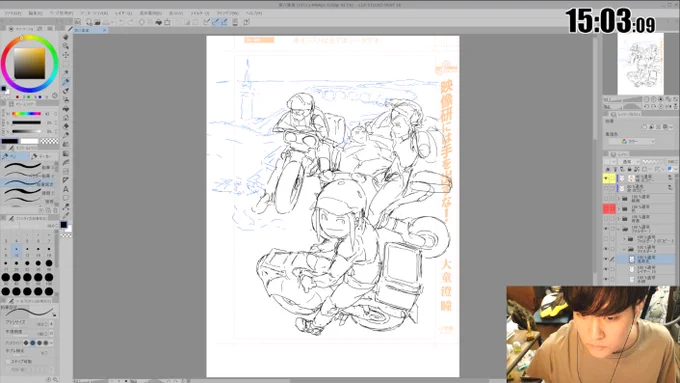
Task: Select the Move layer cross-arrow tool
Action: 65,55
